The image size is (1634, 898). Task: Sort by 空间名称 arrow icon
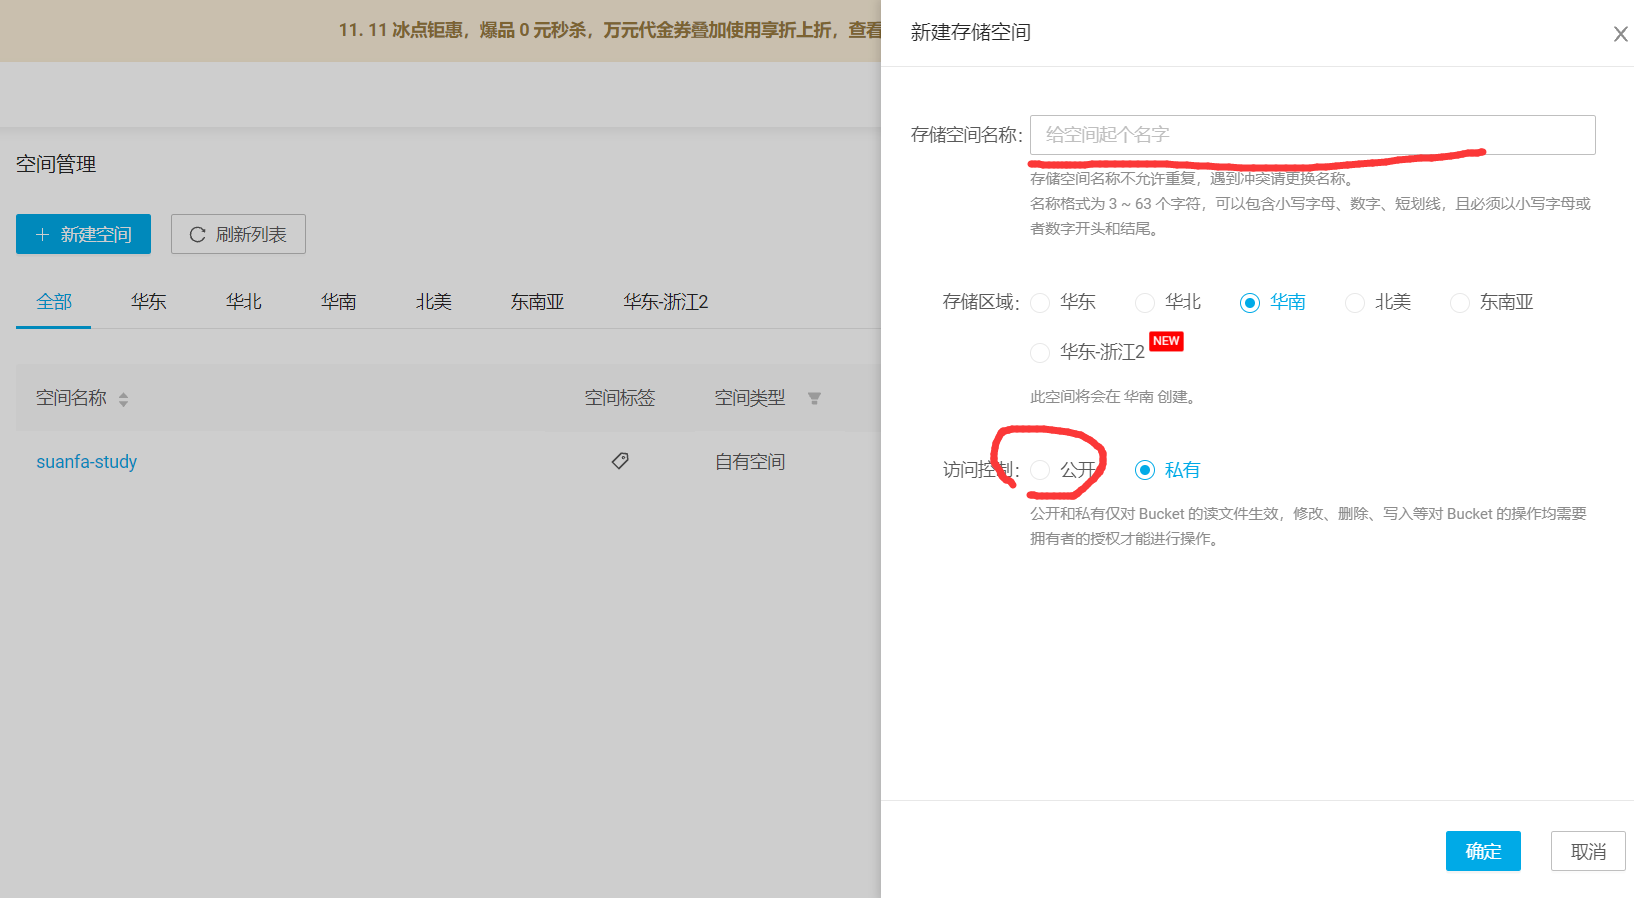tap(123, 399)
